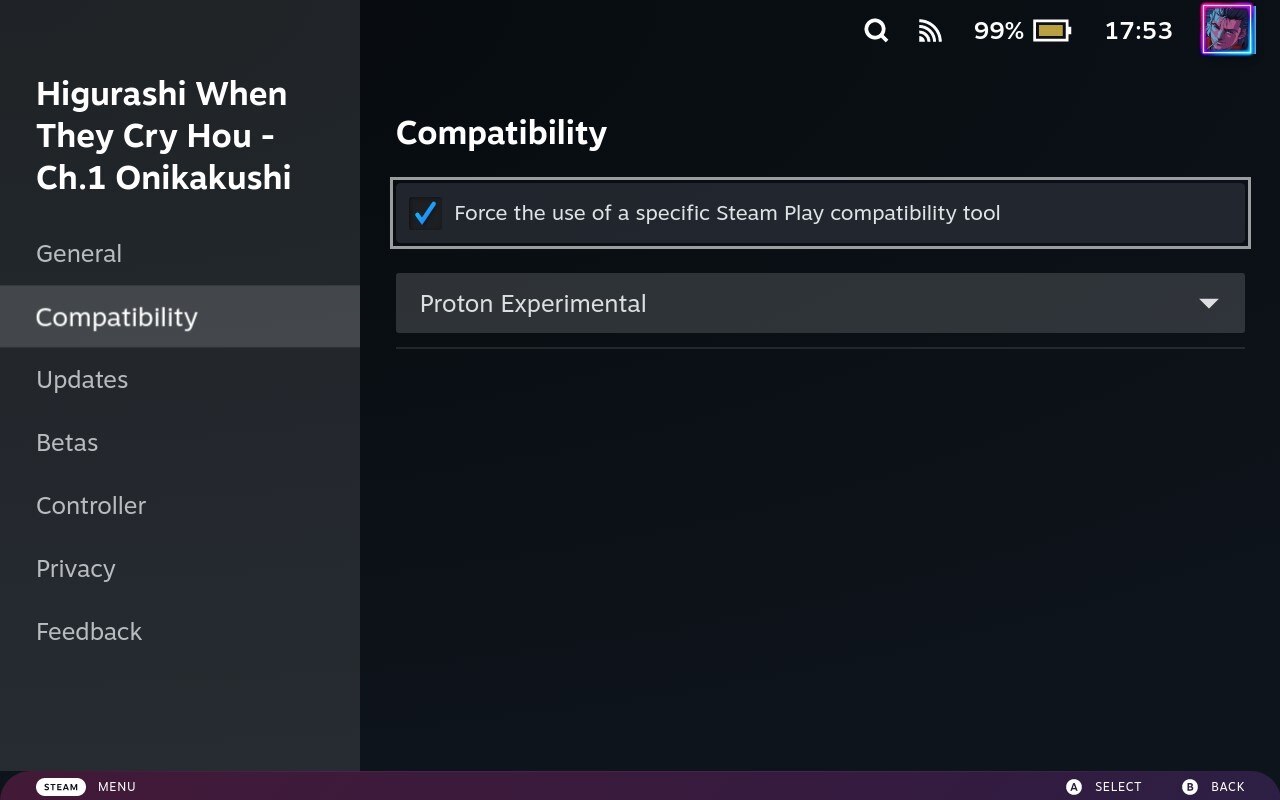Click the clock showing 17:53

coord(1138,31)
